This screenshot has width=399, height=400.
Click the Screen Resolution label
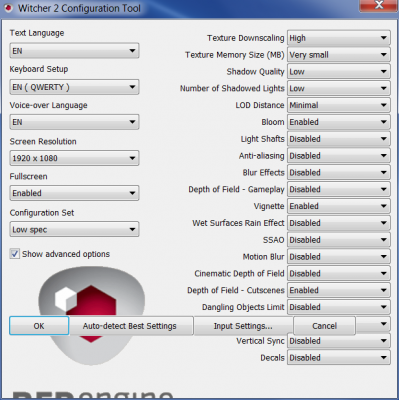(43, 142)
